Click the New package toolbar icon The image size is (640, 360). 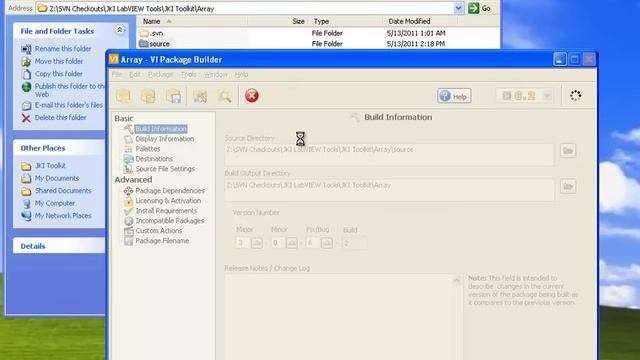(123, 96)
